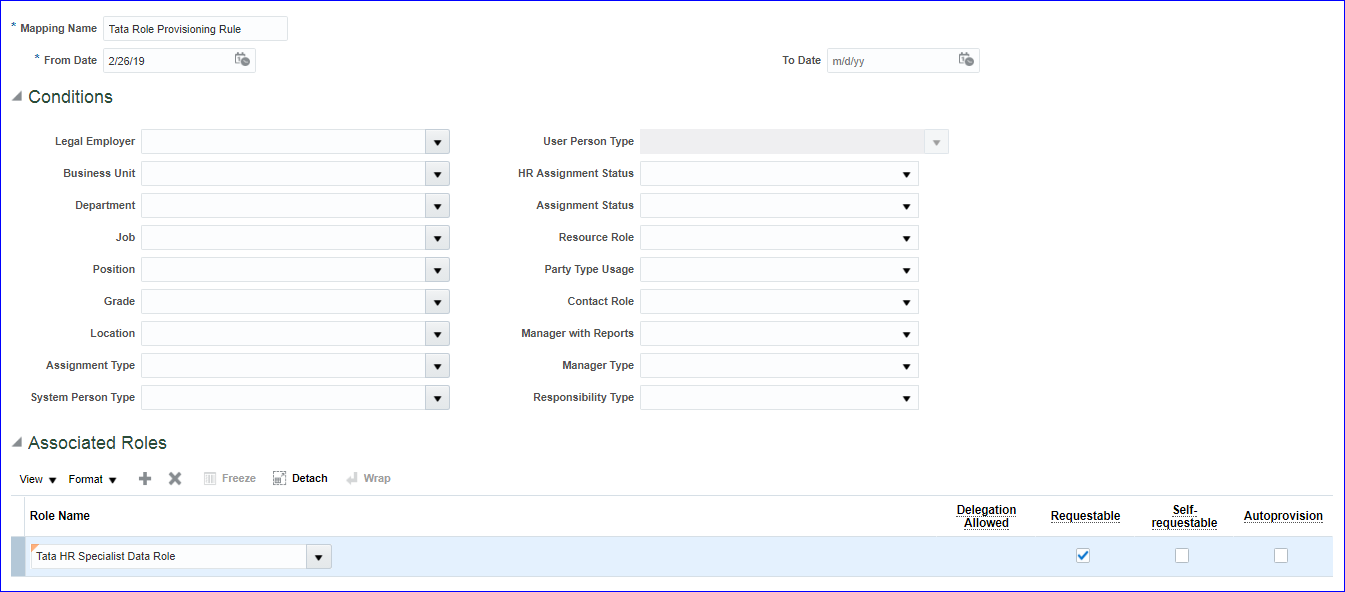This screenshot has width=1345, height=592.
Task: Expand the Legal Employer dropdown
Action: 437,142
